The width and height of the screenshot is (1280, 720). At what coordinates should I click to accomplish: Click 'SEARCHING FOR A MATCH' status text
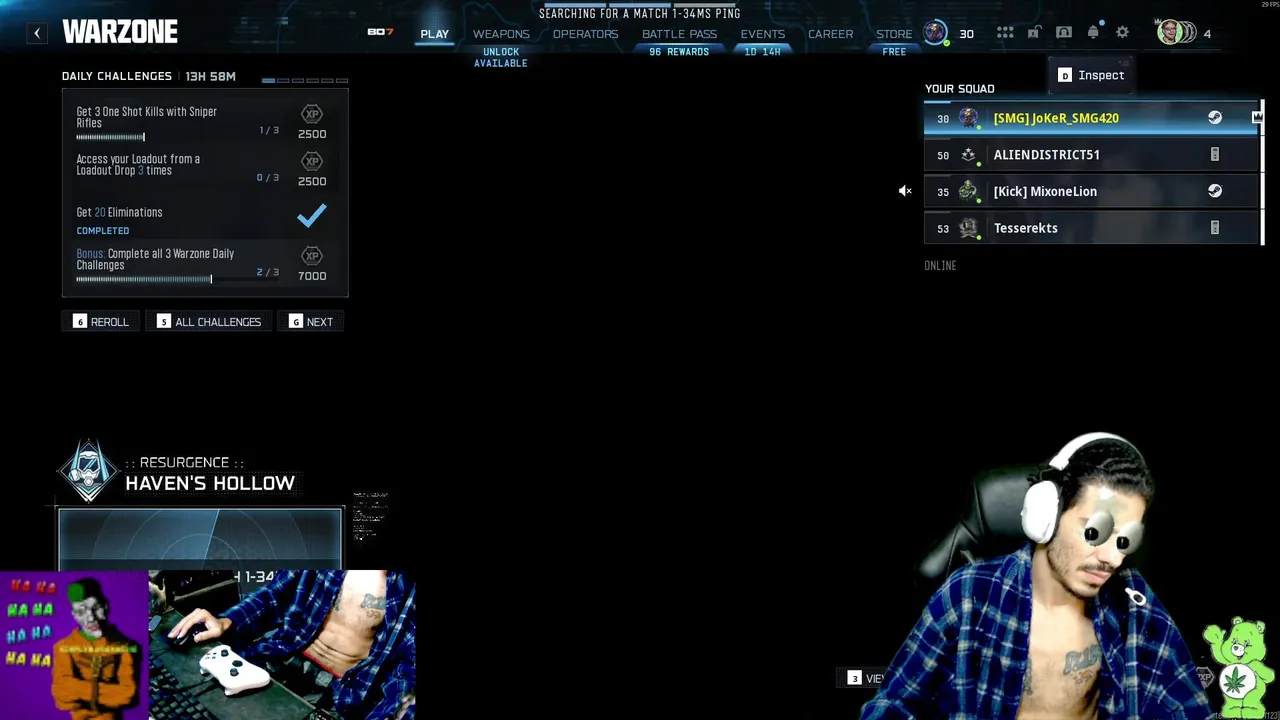640,14
